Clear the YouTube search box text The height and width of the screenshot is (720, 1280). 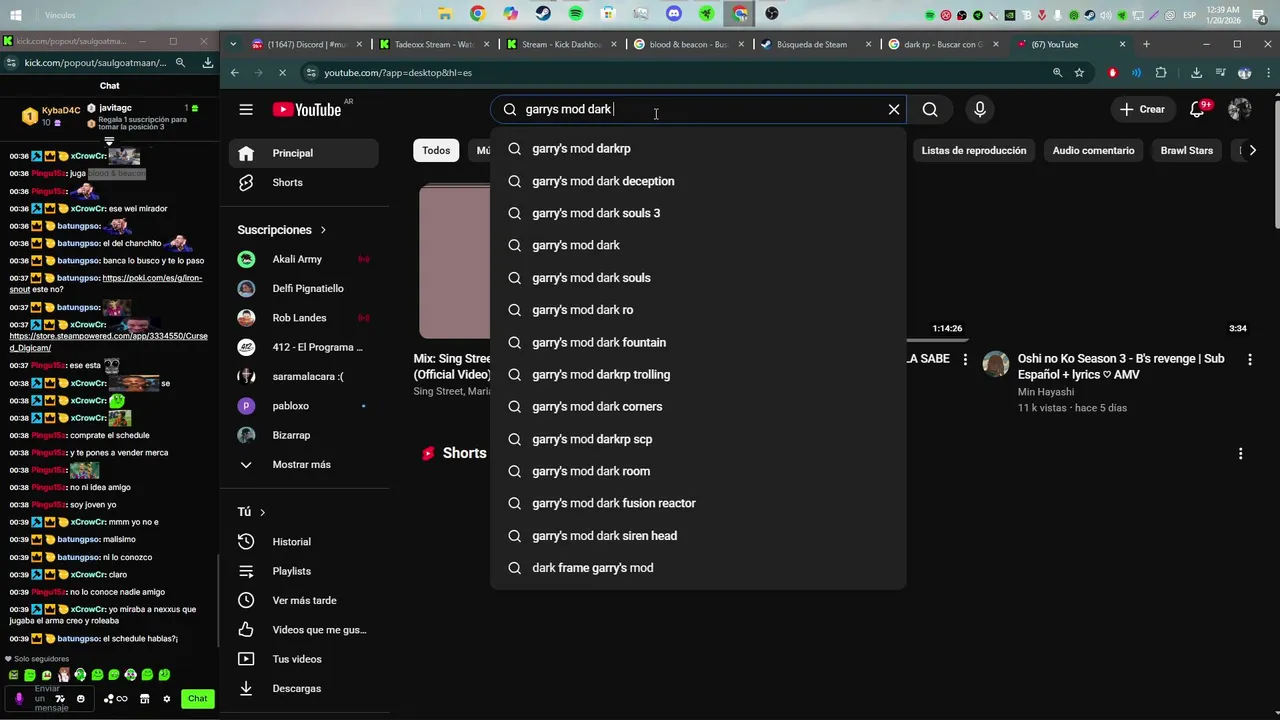(894, 109)
